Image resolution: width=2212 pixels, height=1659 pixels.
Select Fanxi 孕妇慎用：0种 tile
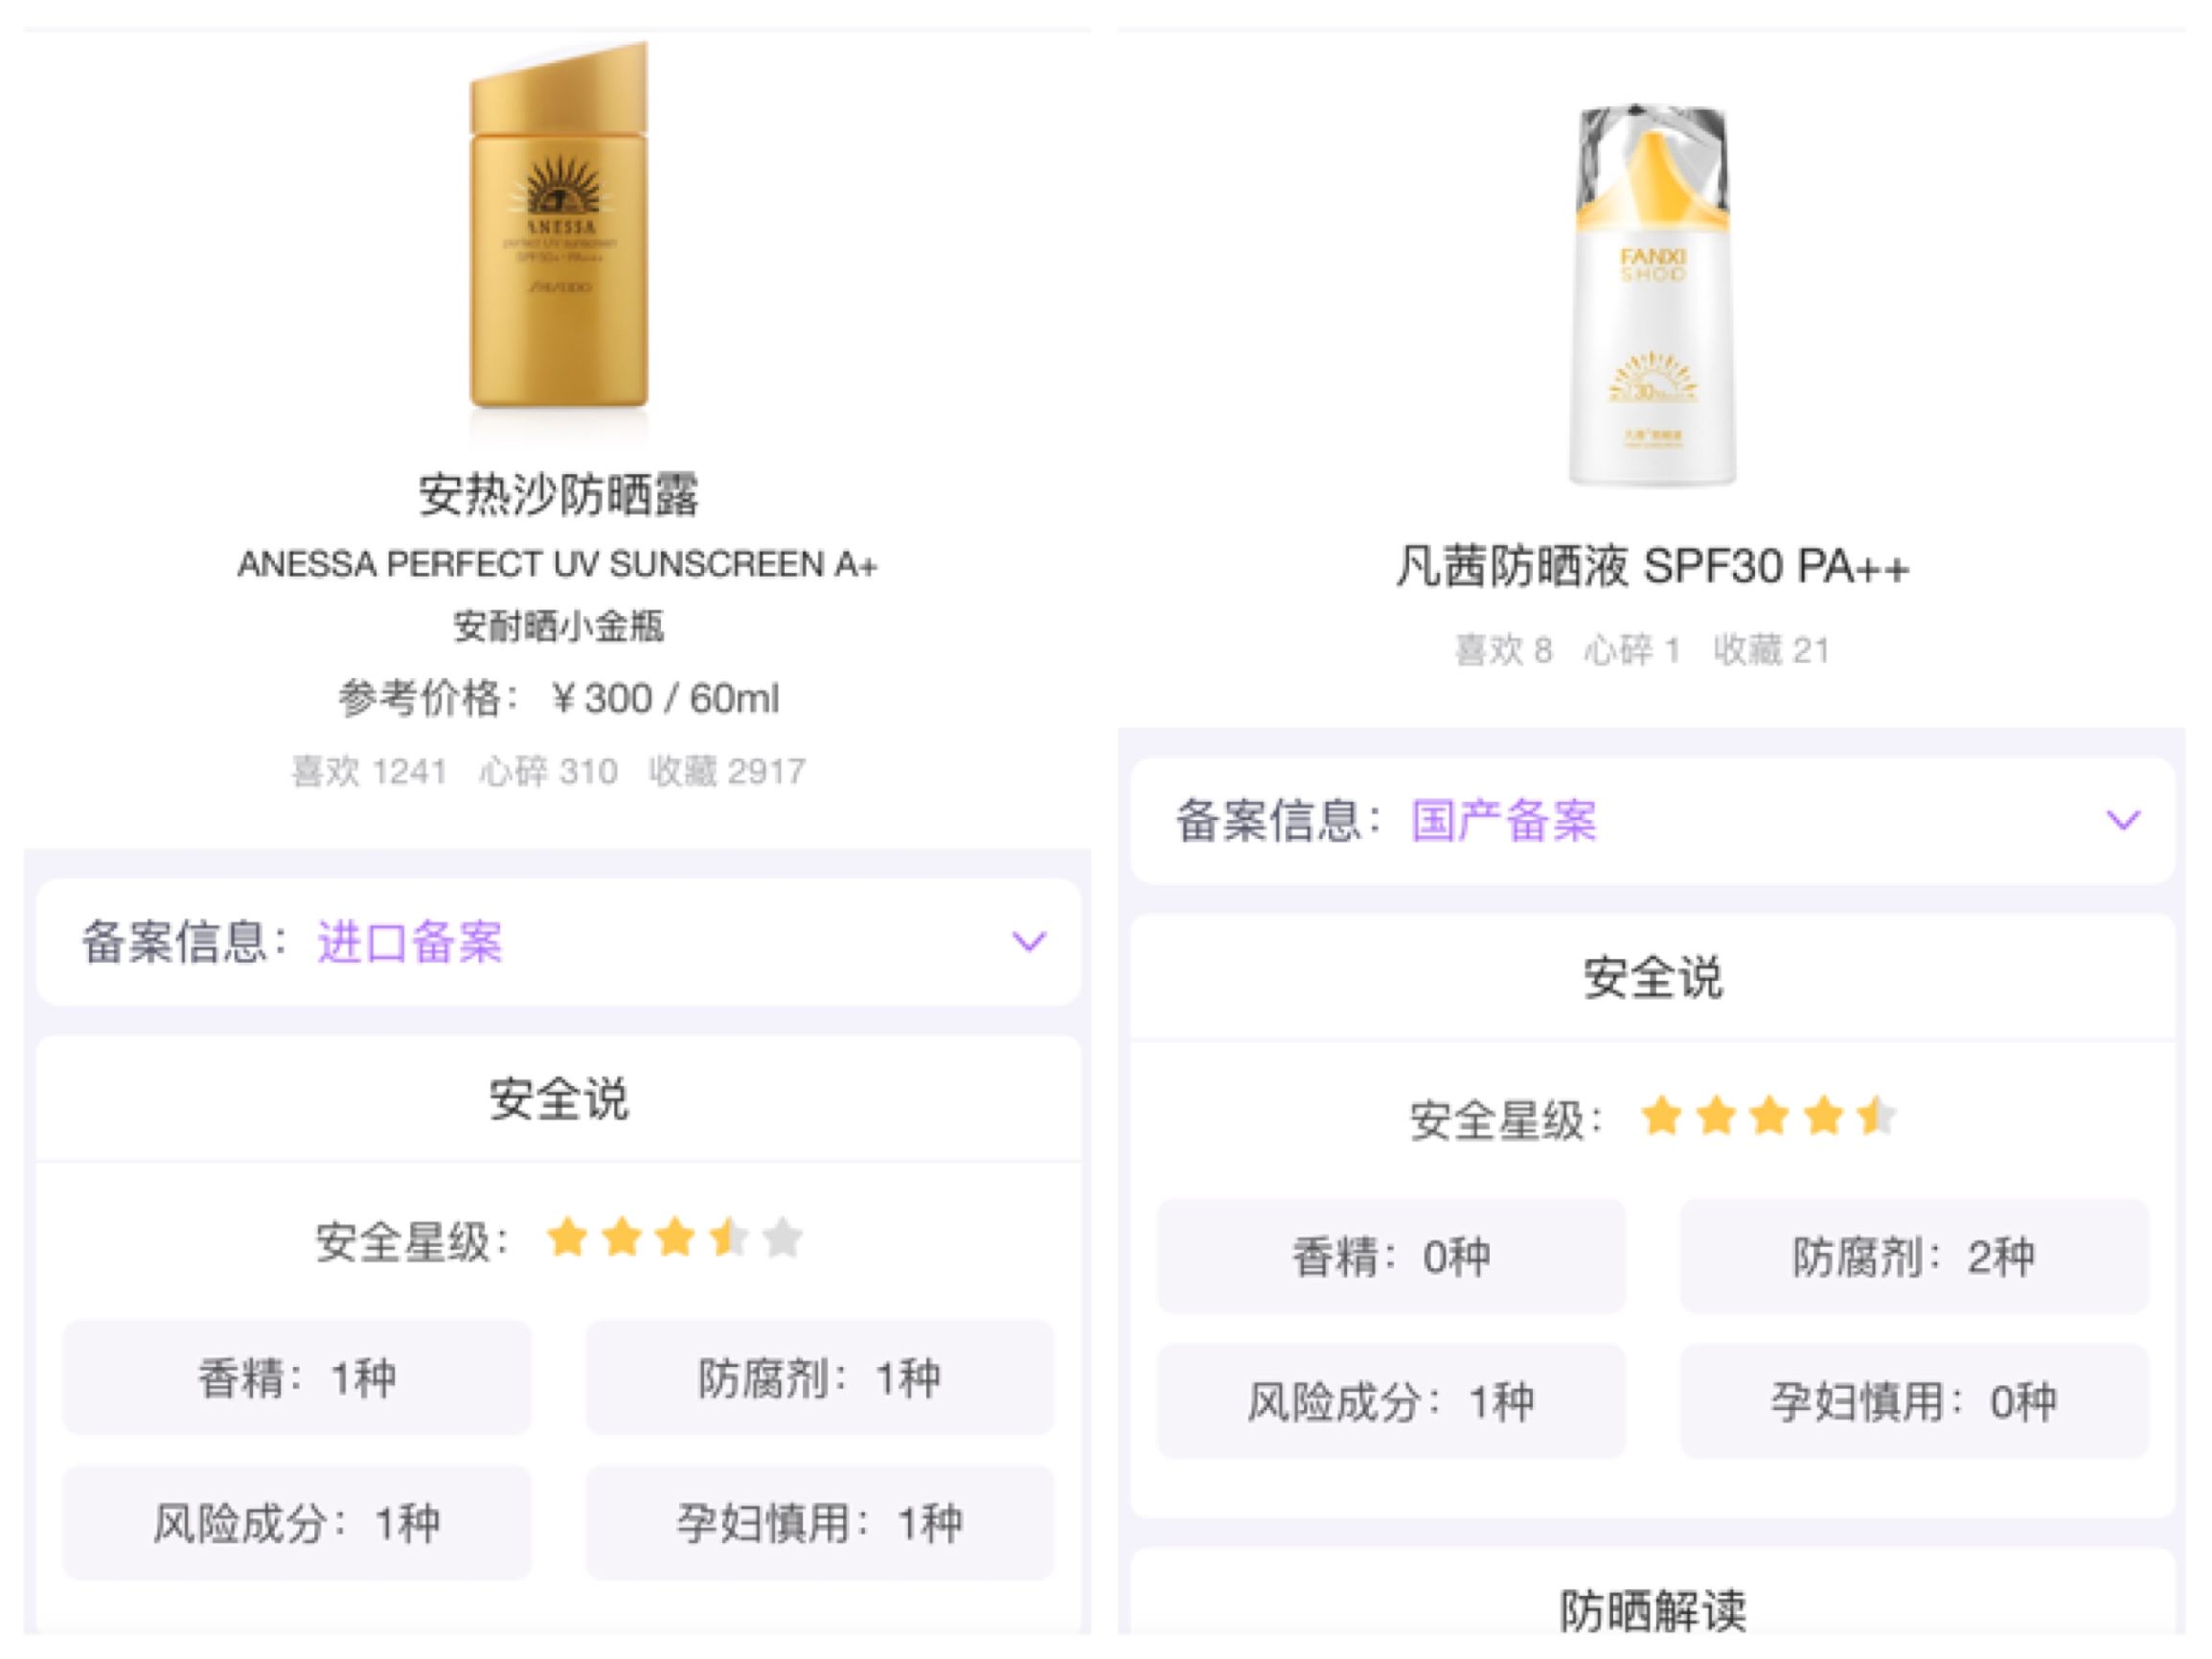click(1913, 1401)
